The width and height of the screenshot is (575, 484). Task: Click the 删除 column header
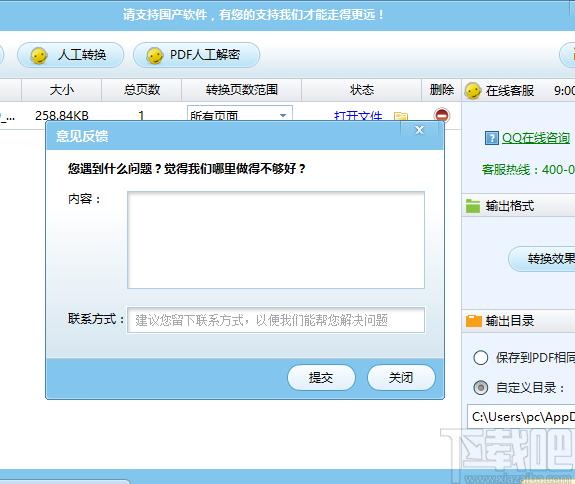point(442,90)
